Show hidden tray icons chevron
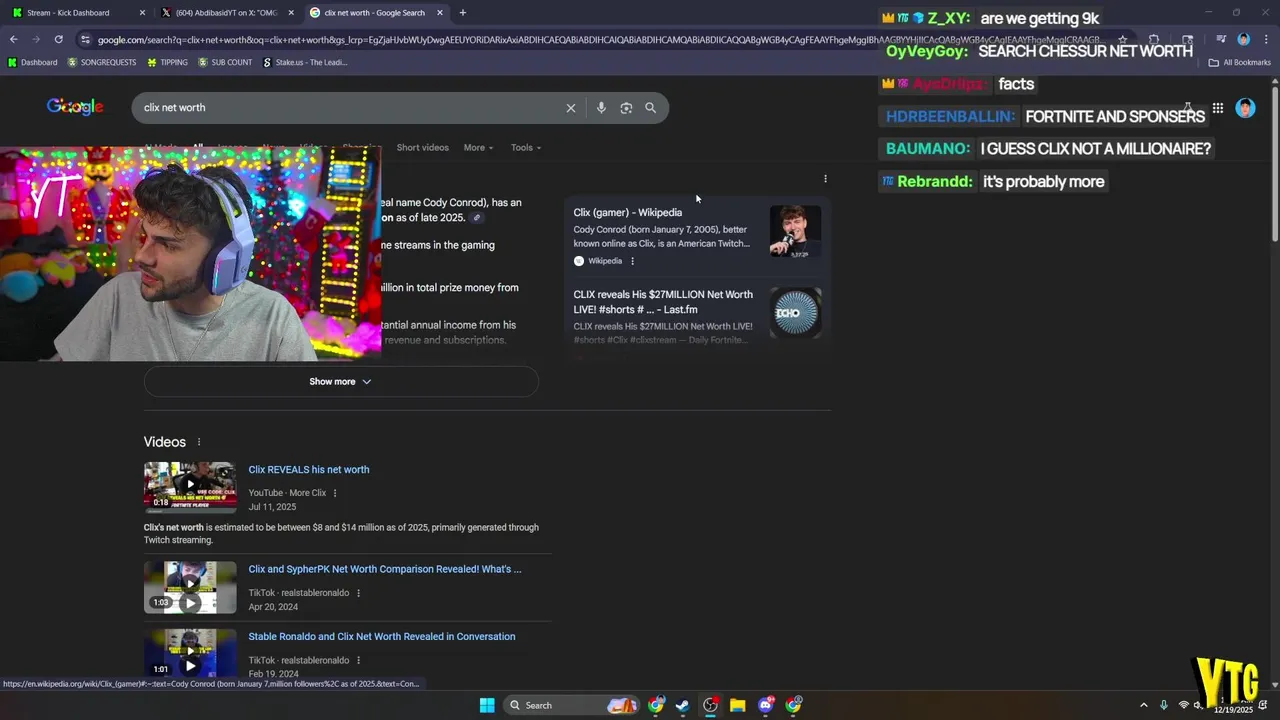 point(1143,705)
